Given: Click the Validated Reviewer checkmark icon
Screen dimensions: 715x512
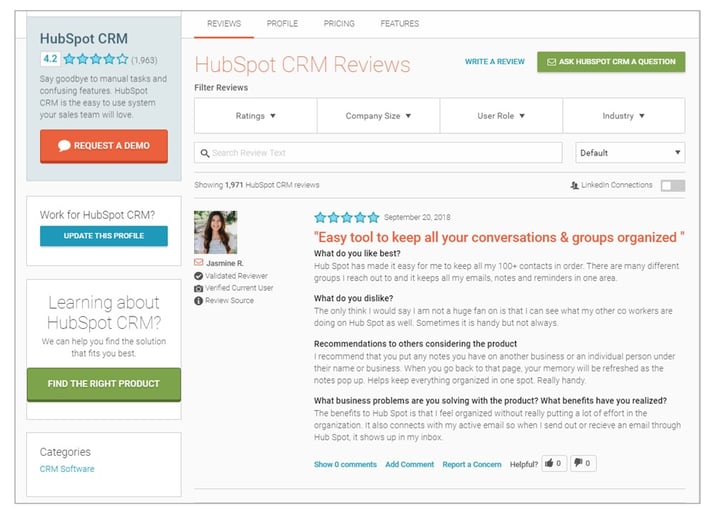Looking at the screenshot, I should tap(199, 276).
